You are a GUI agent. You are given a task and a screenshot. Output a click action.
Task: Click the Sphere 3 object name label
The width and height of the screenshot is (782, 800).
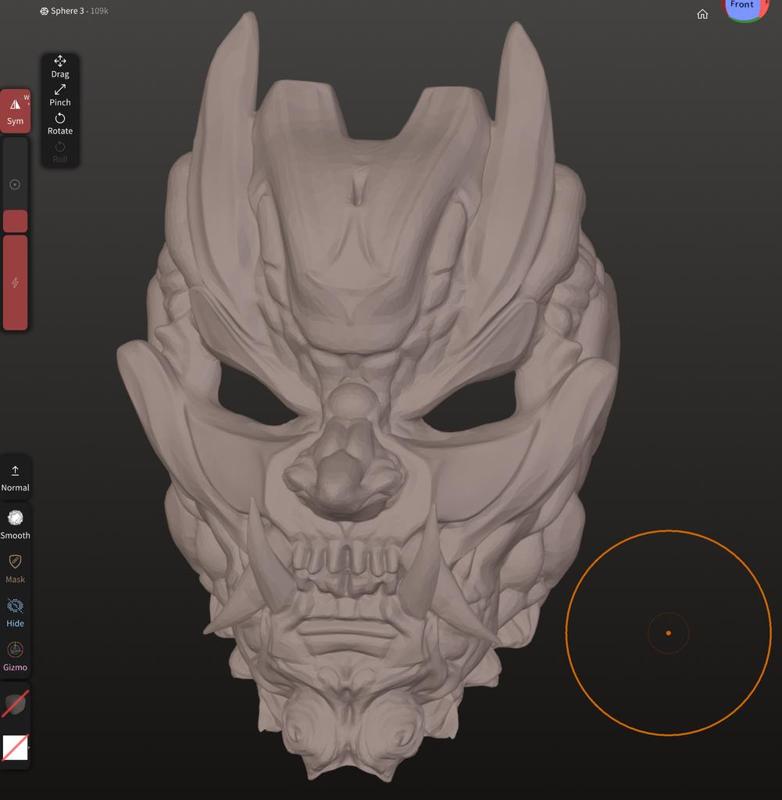(x=67, y=11)
